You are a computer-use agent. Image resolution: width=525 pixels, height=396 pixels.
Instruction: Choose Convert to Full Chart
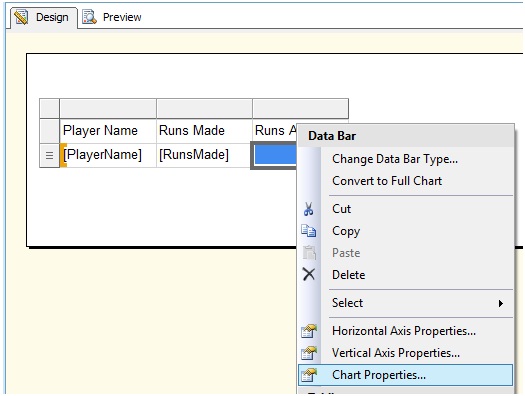pyautogui.click(x=405, y=181)
